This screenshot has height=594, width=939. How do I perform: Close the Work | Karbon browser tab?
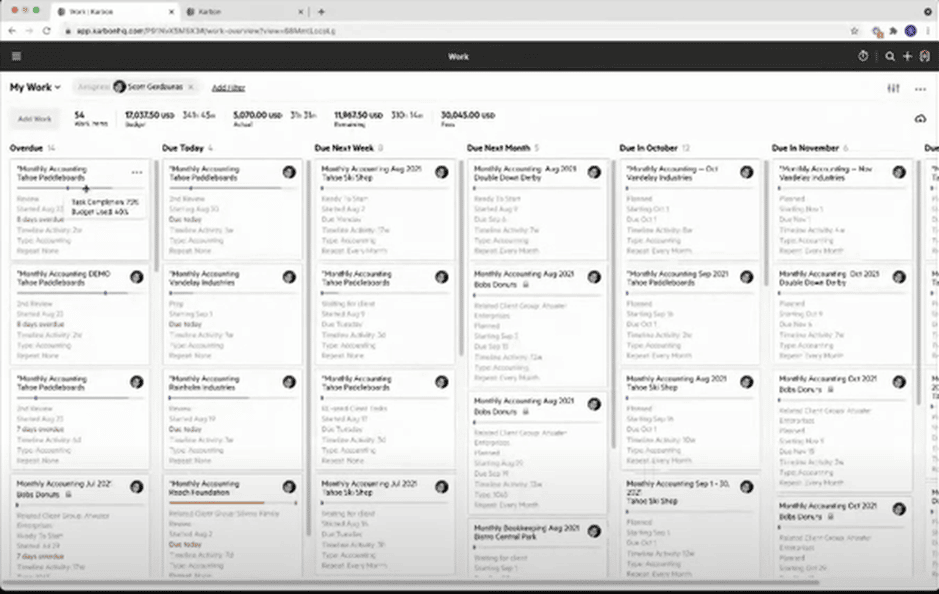[x=171, y=11]
